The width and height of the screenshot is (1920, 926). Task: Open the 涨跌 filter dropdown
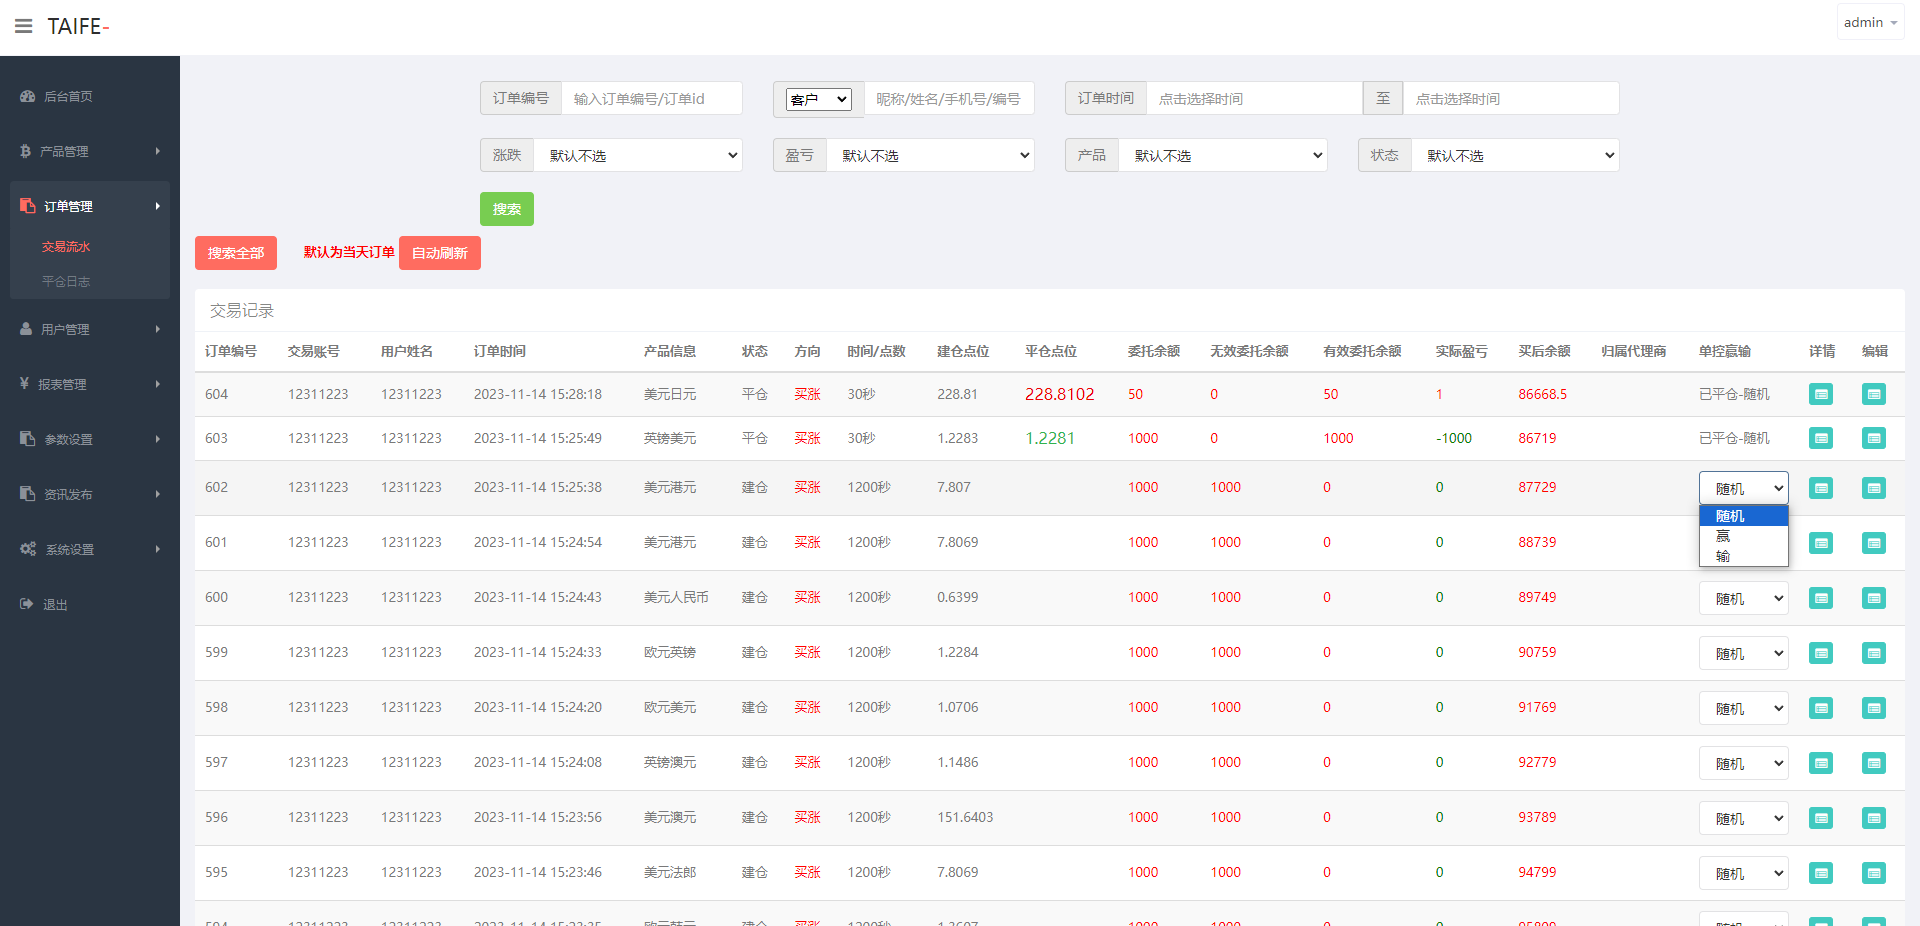pyautogui.click(x=638, y=155)
